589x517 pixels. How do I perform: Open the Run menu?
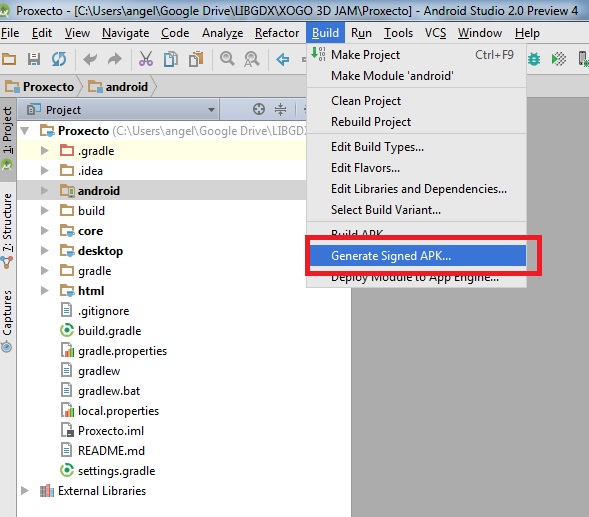[361, 33]
